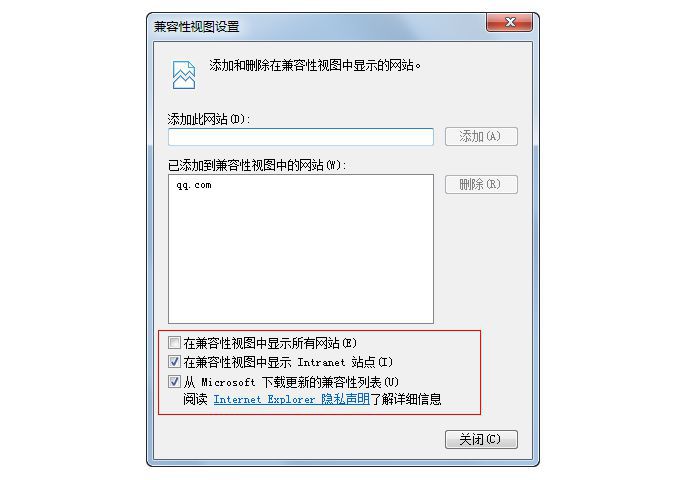Viewport: 680px width, 480px height.
Task: Click the 添加(A) button
Action: pyautogui.click(x=481, y=137)
